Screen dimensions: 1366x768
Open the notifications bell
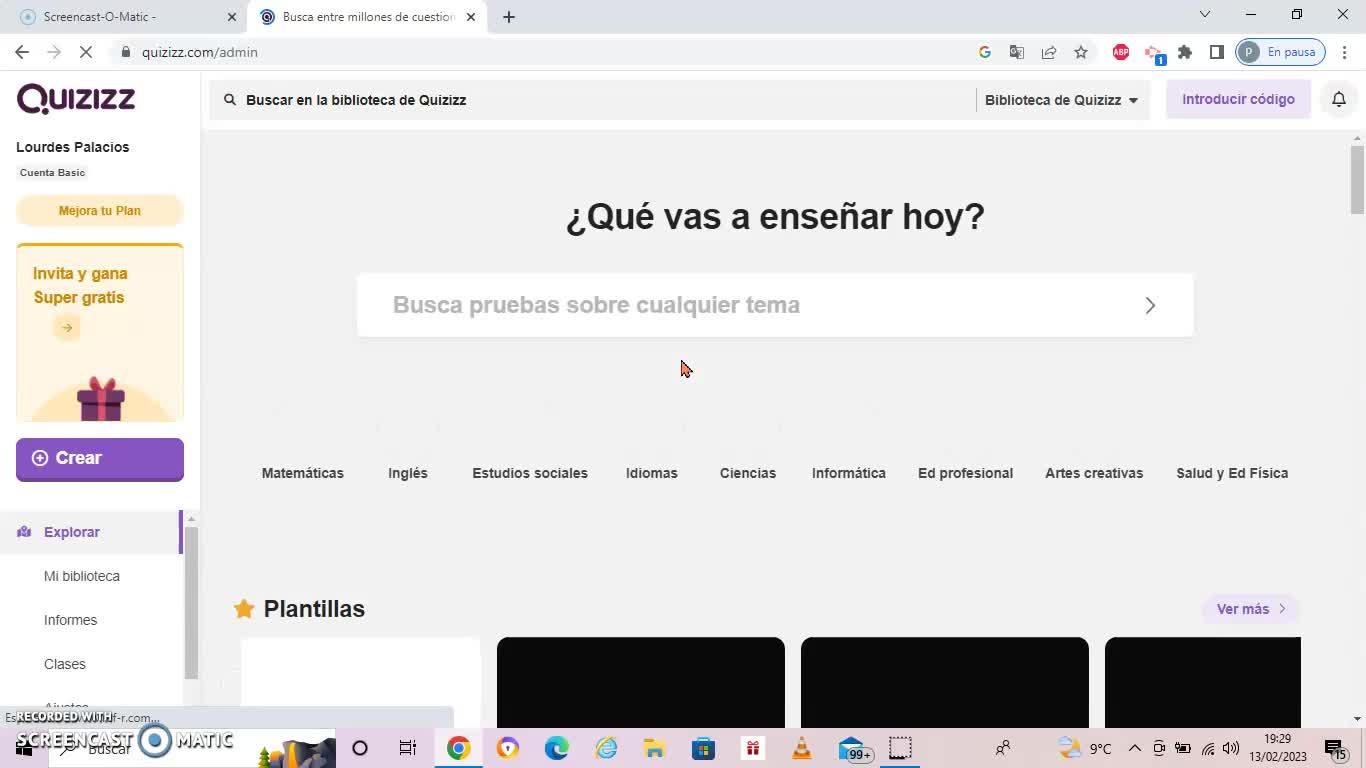[x=1339, y=99]
